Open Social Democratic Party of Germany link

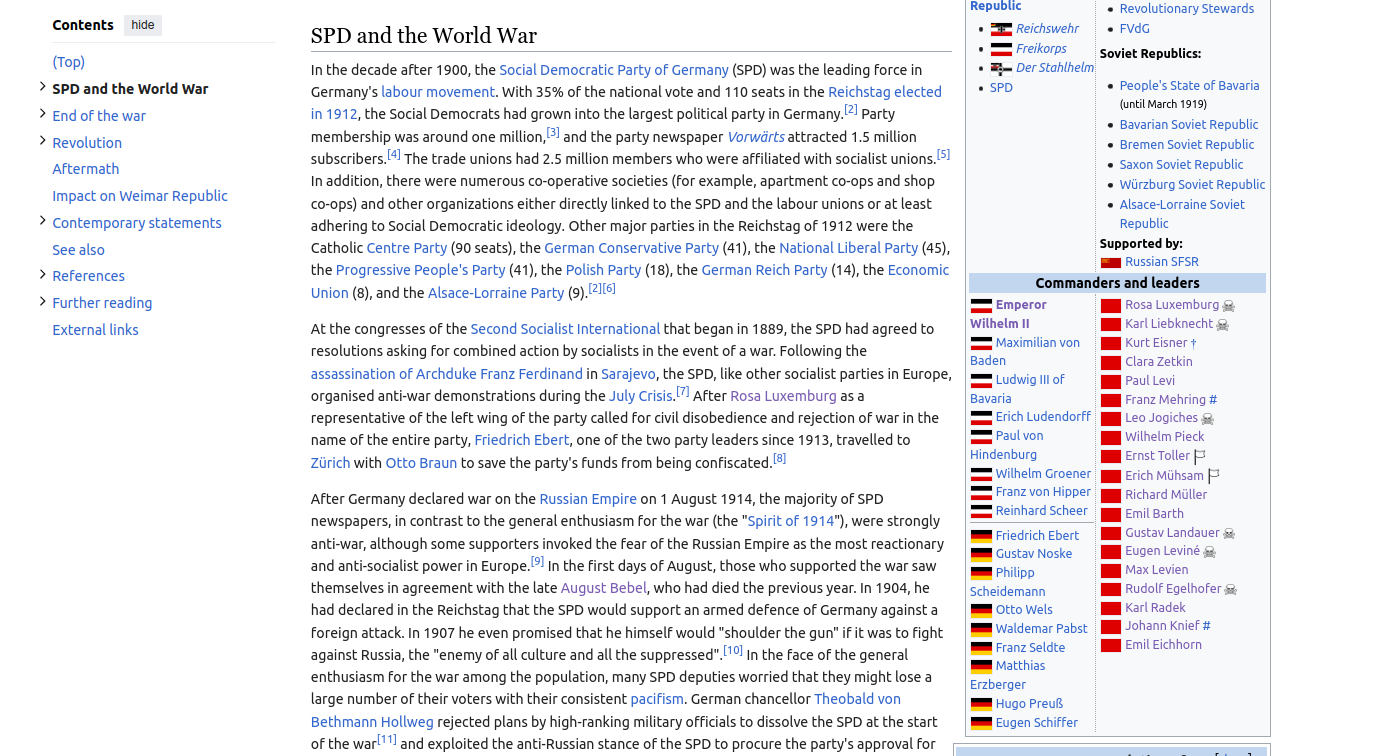[x=614, y=70]
